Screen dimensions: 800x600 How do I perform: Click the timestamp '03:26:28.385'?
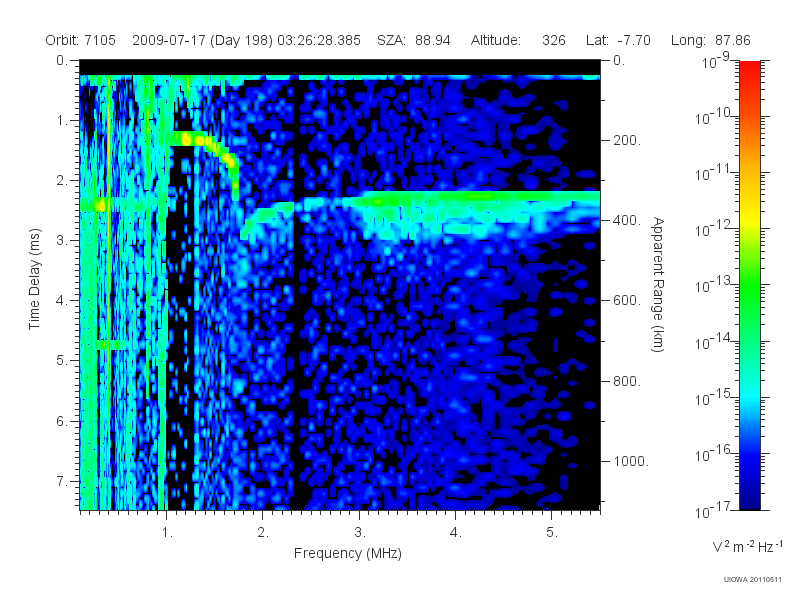tap(319, 40)
